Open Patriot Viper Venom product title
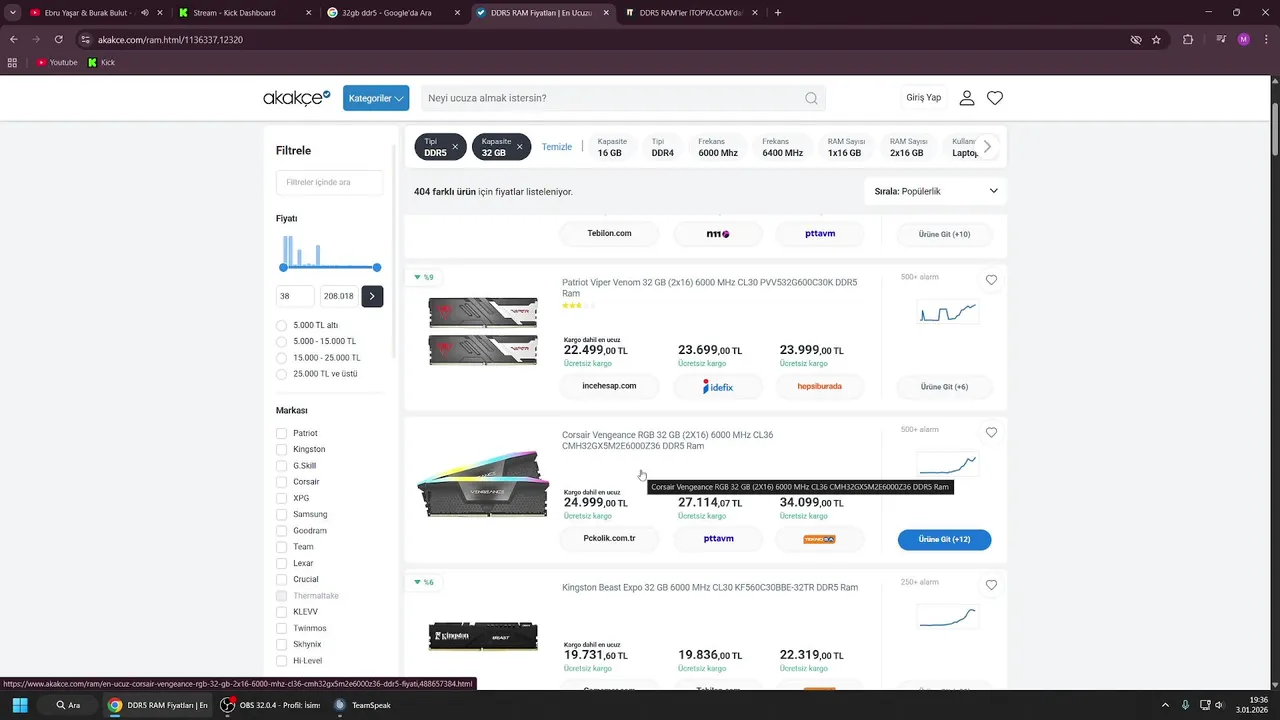The height and width of the screenshot is (720, 1280). [x=710, y=288]
